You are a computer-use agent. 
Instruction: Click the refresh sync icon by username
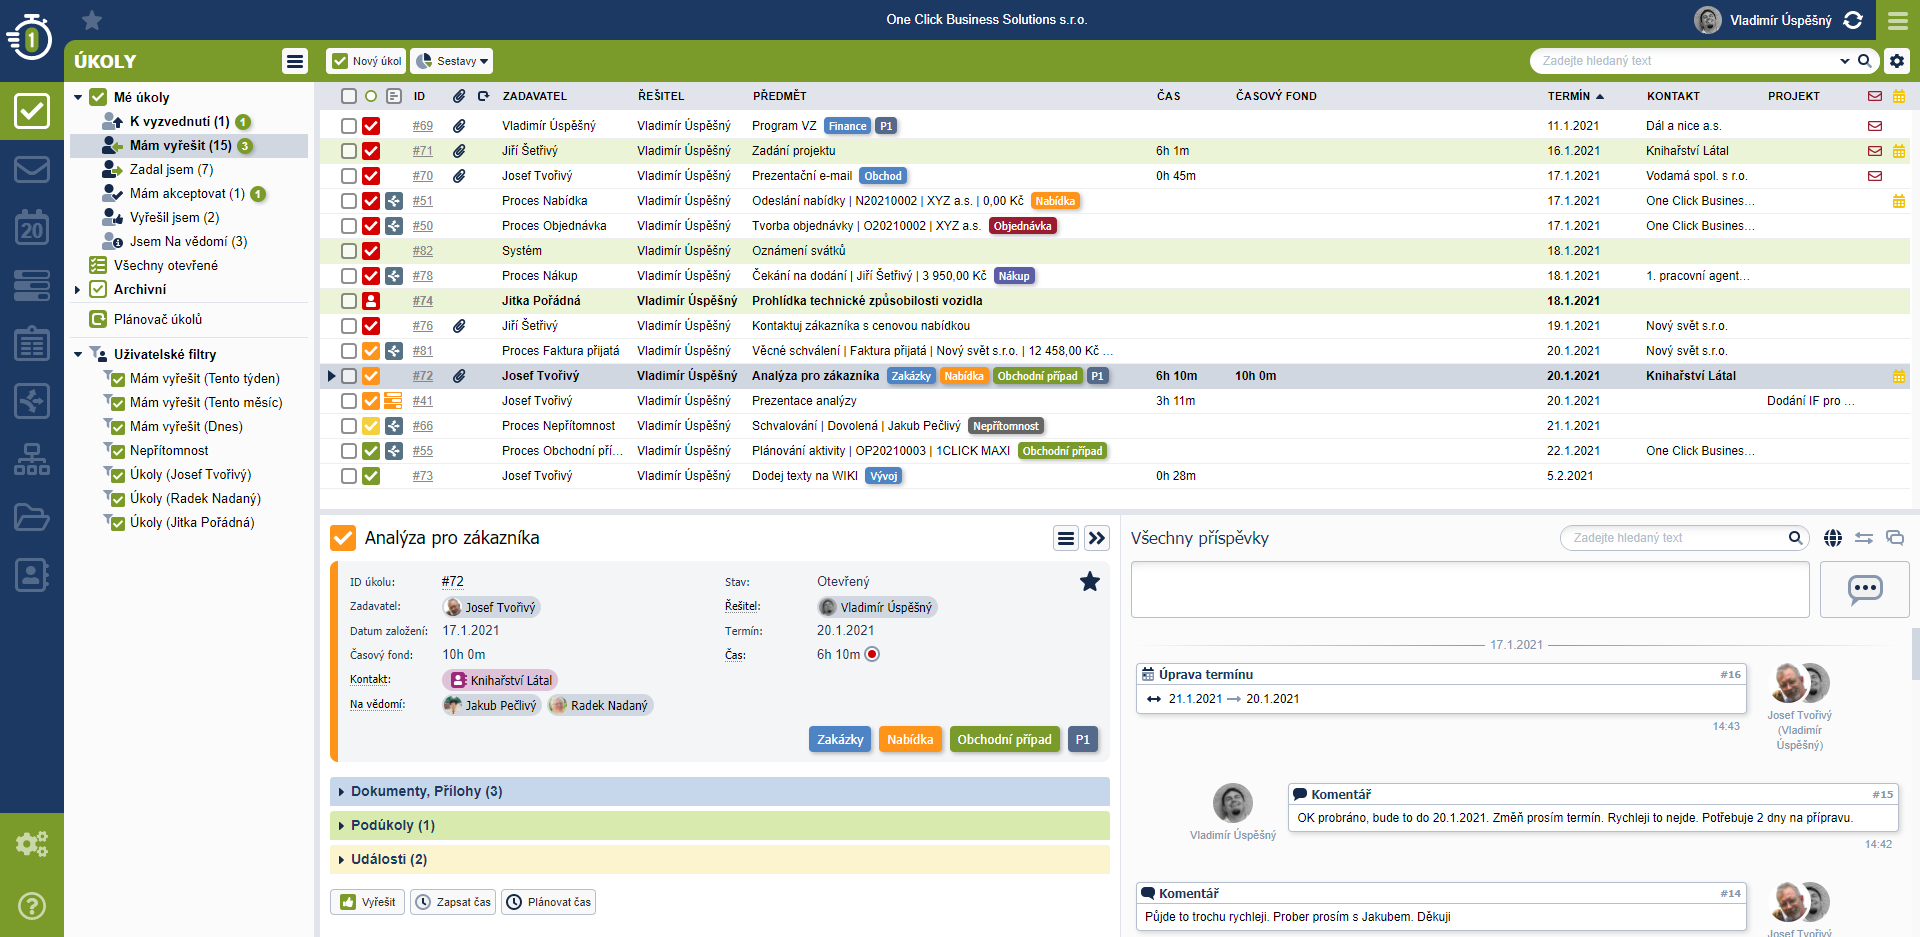[1853, 20]
